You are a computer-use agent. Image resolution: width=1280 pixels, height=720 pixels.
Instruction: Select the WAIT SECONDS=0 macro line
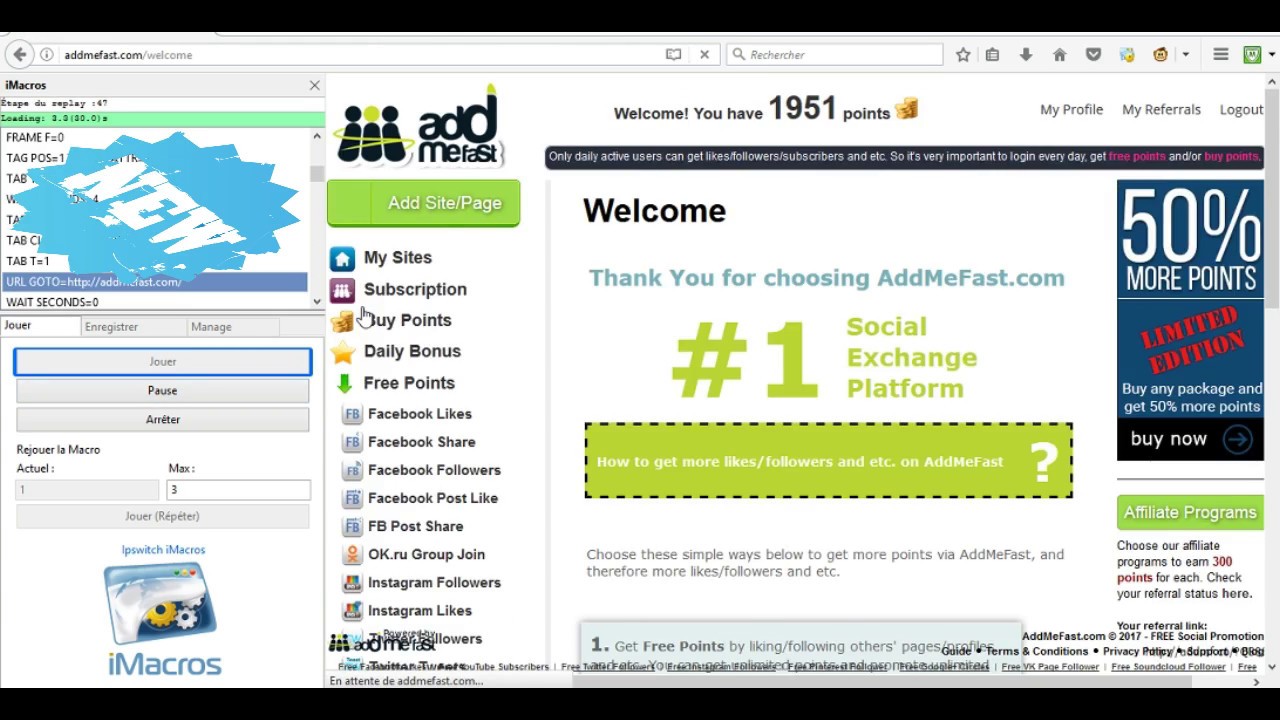pos(155,302)
